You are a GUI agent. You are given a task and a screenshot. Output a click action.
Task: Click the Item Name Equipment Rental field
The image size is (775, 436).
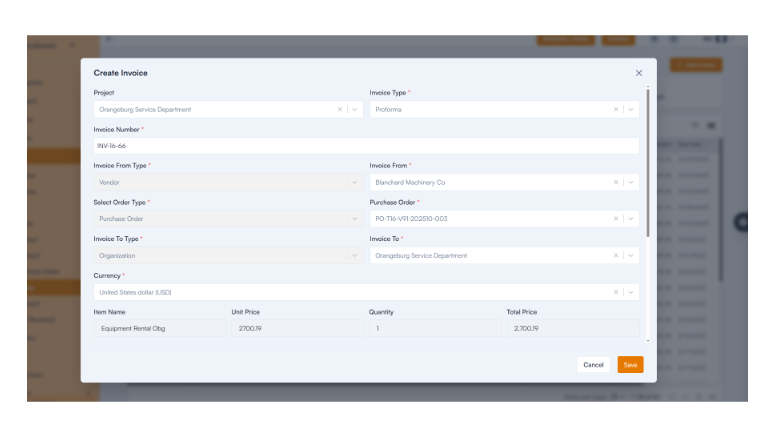tap(160, 328)
